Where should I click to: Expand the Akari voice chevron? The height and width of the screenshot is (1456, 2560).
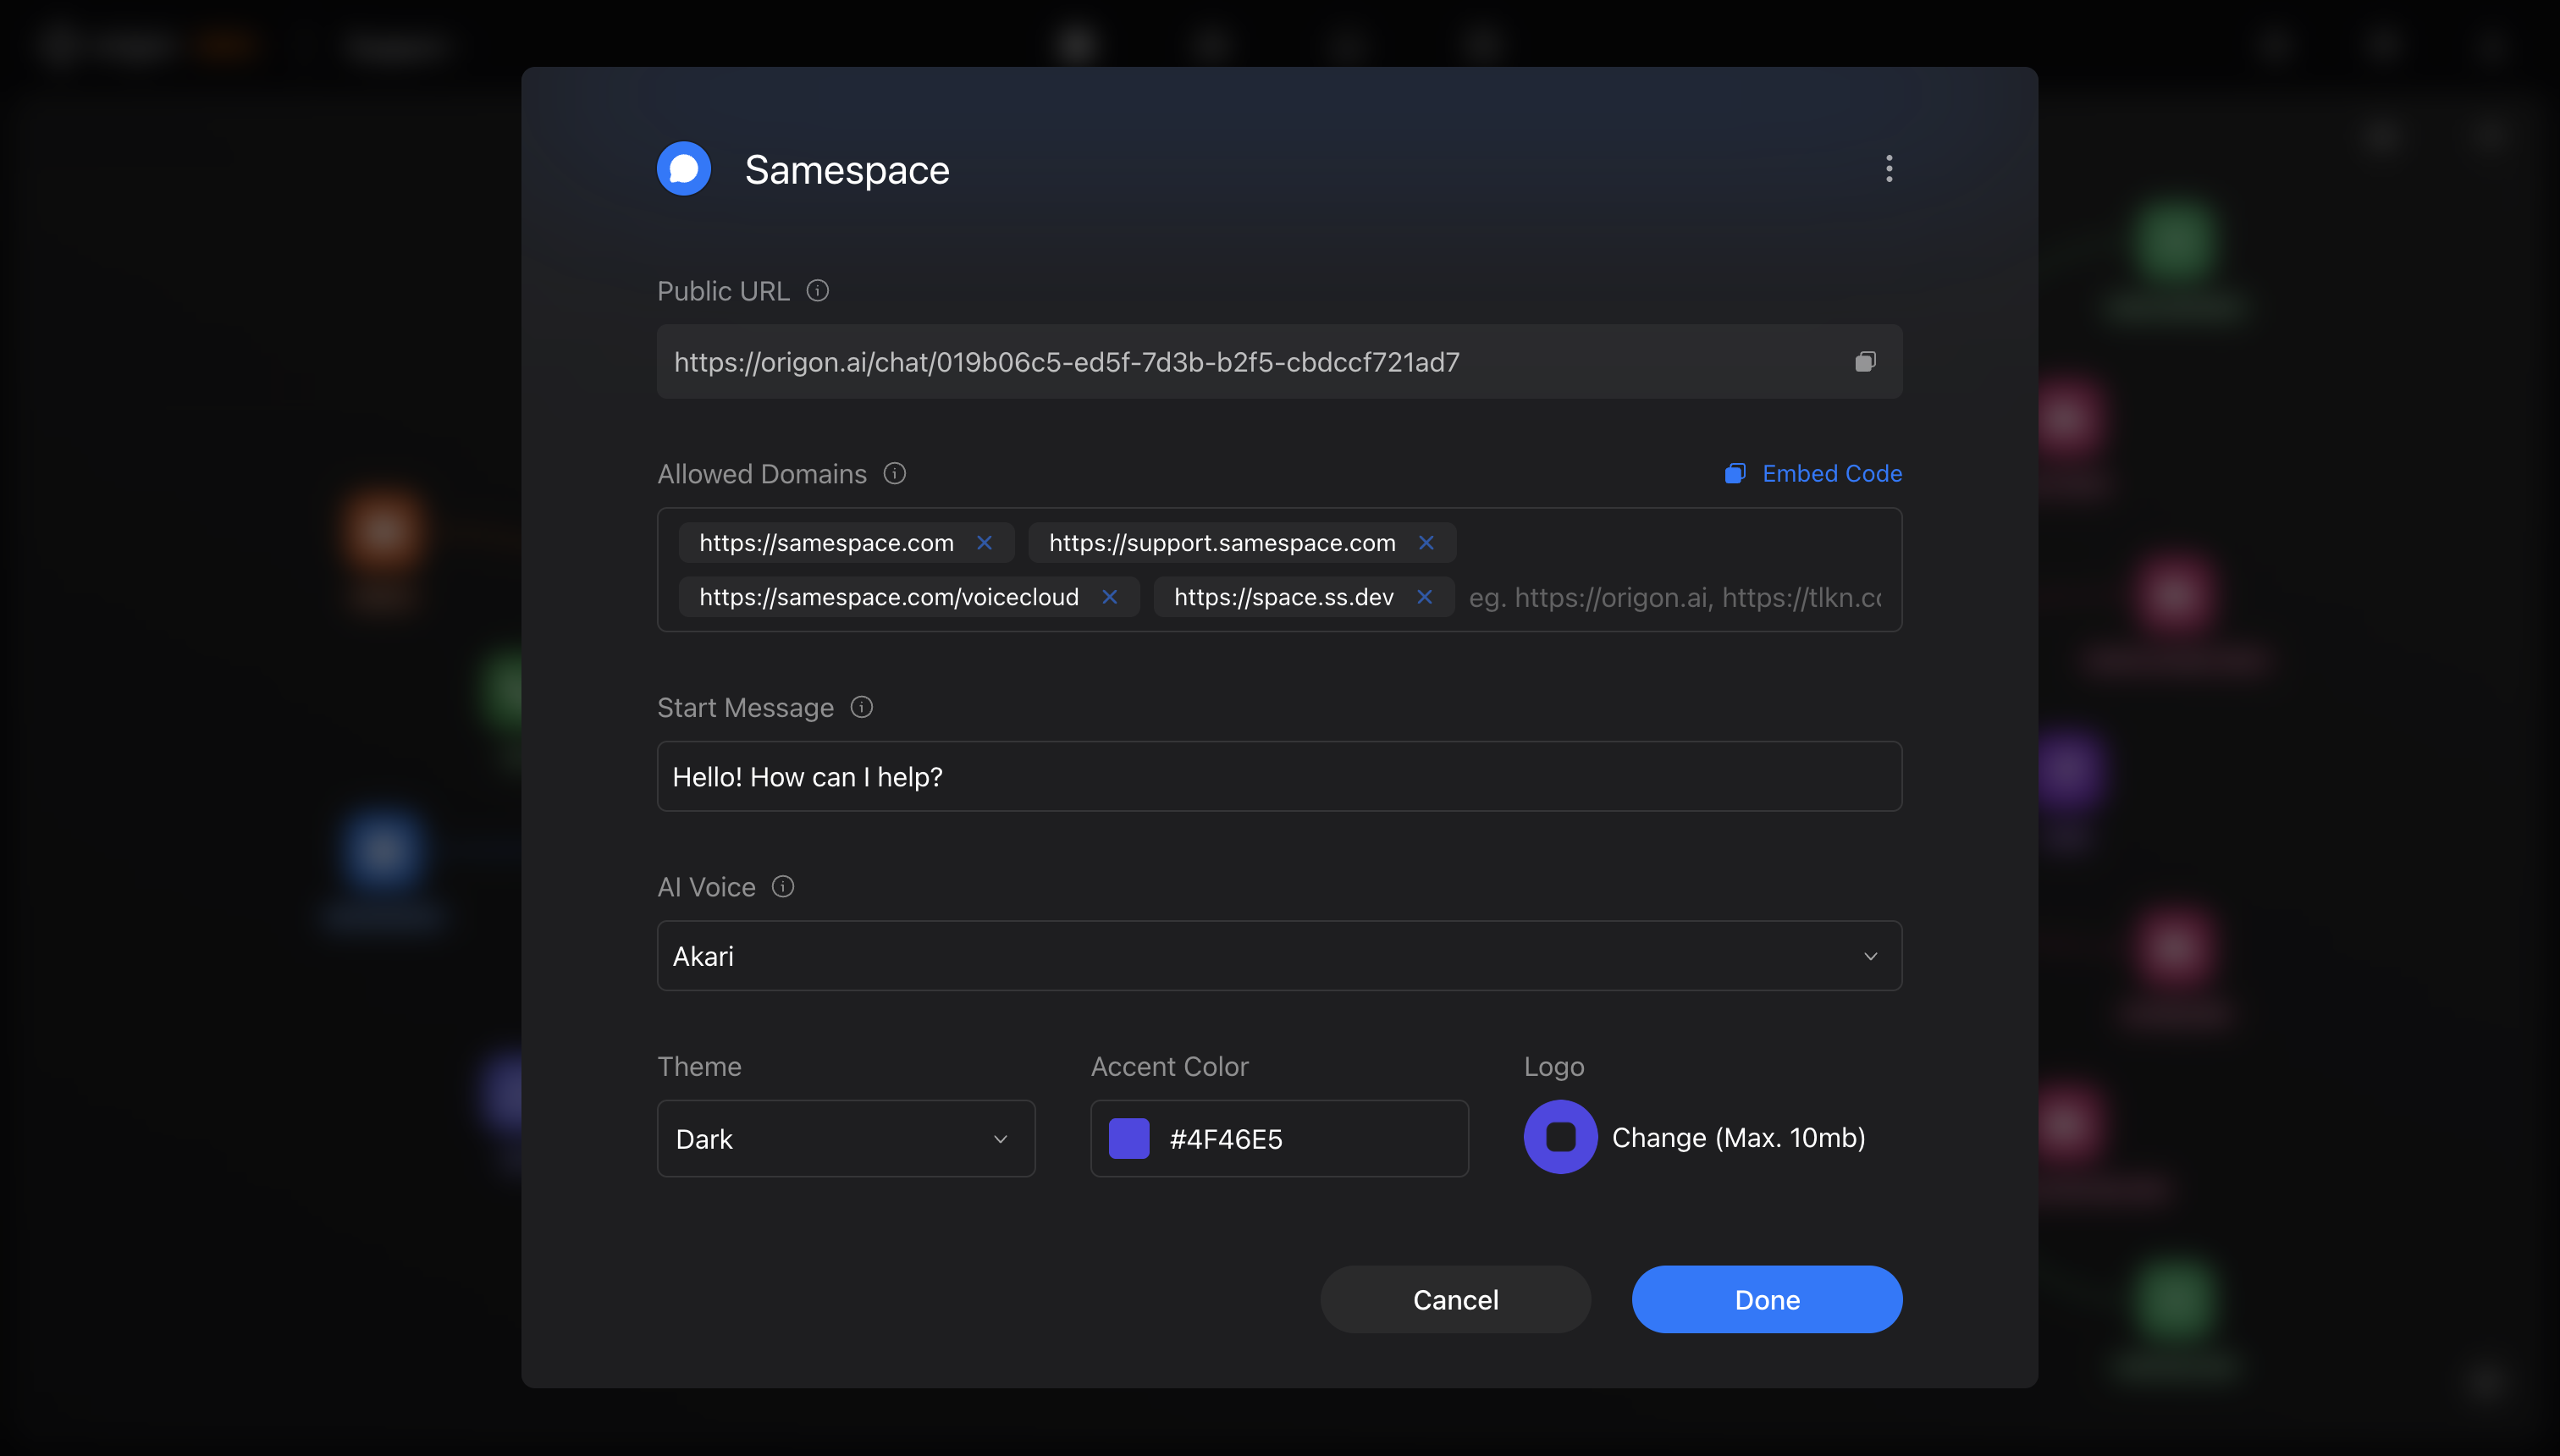click(1870, 956)
